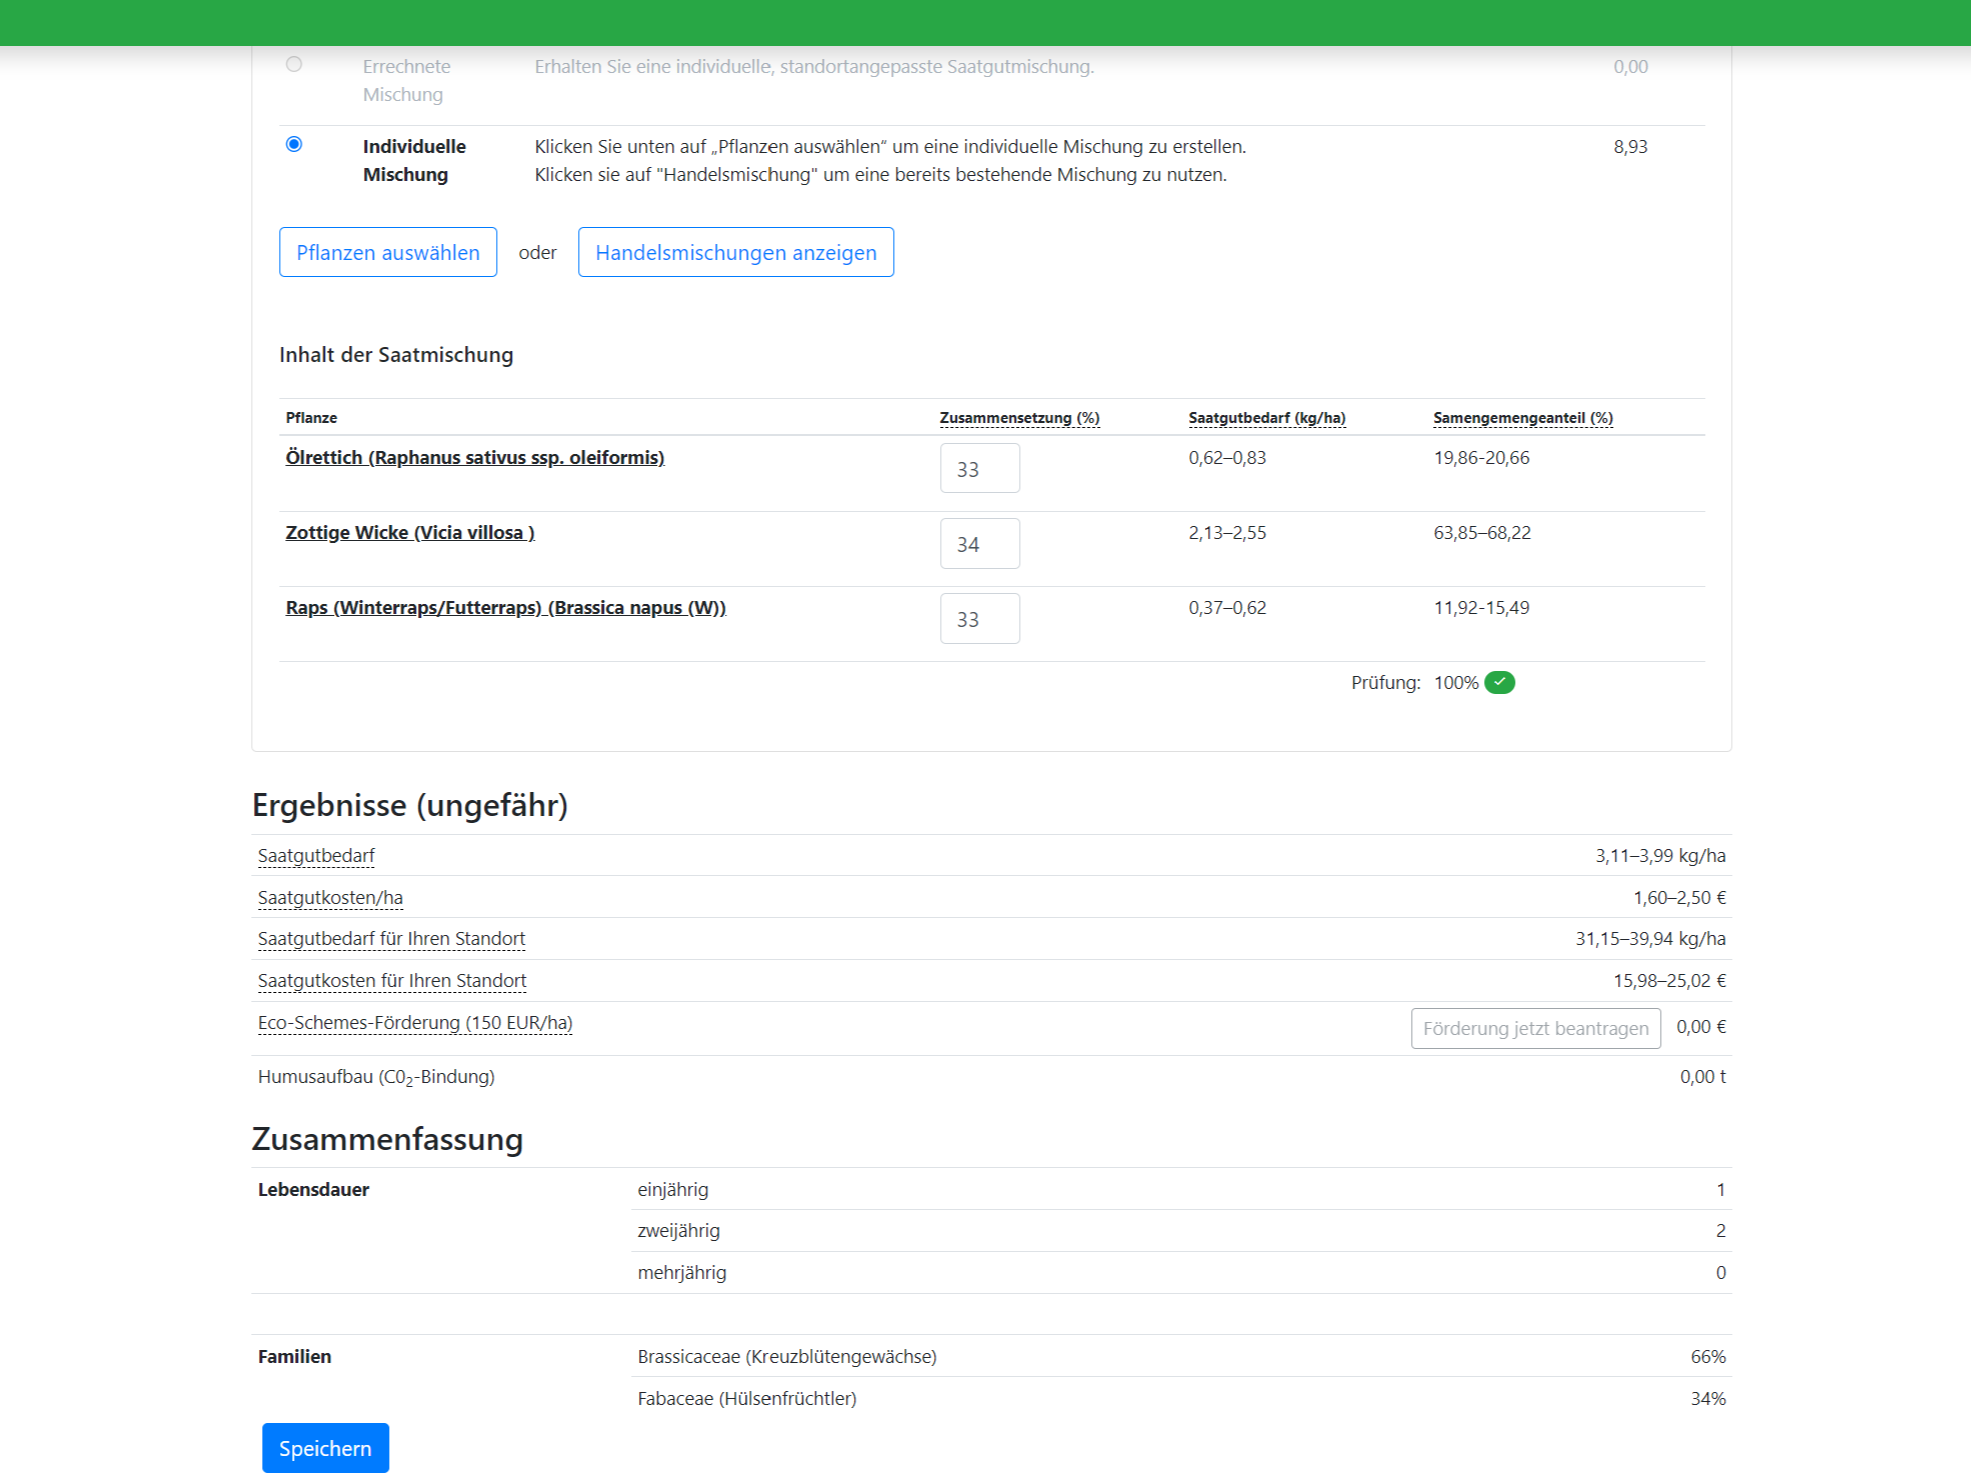
Task: Open the Raps Winterraps/Futterraps link
Action: point(505,607)
